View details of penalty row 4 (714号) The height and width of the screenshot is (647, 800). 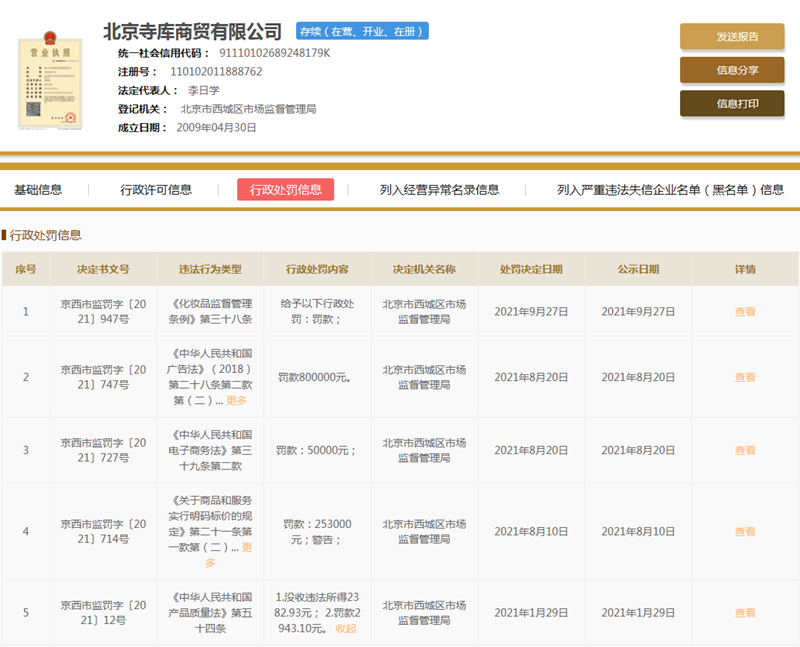tap(745, 532)
